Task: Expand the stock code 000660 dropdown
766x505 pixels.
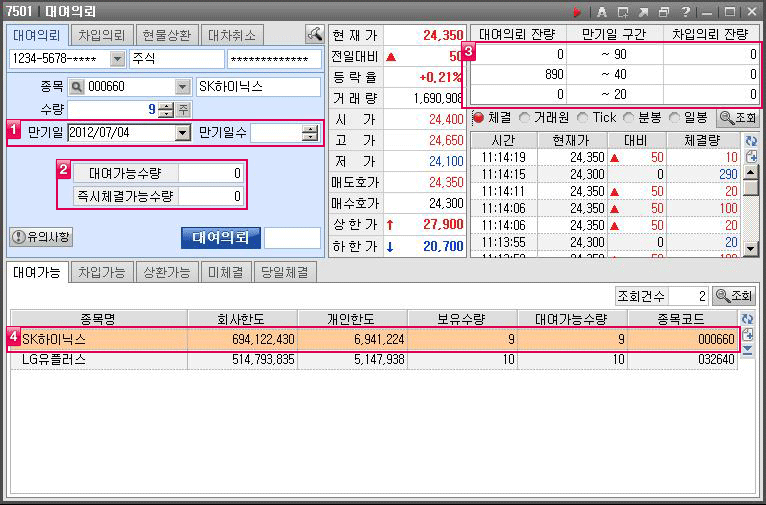Action: click(x=182, y=87)
